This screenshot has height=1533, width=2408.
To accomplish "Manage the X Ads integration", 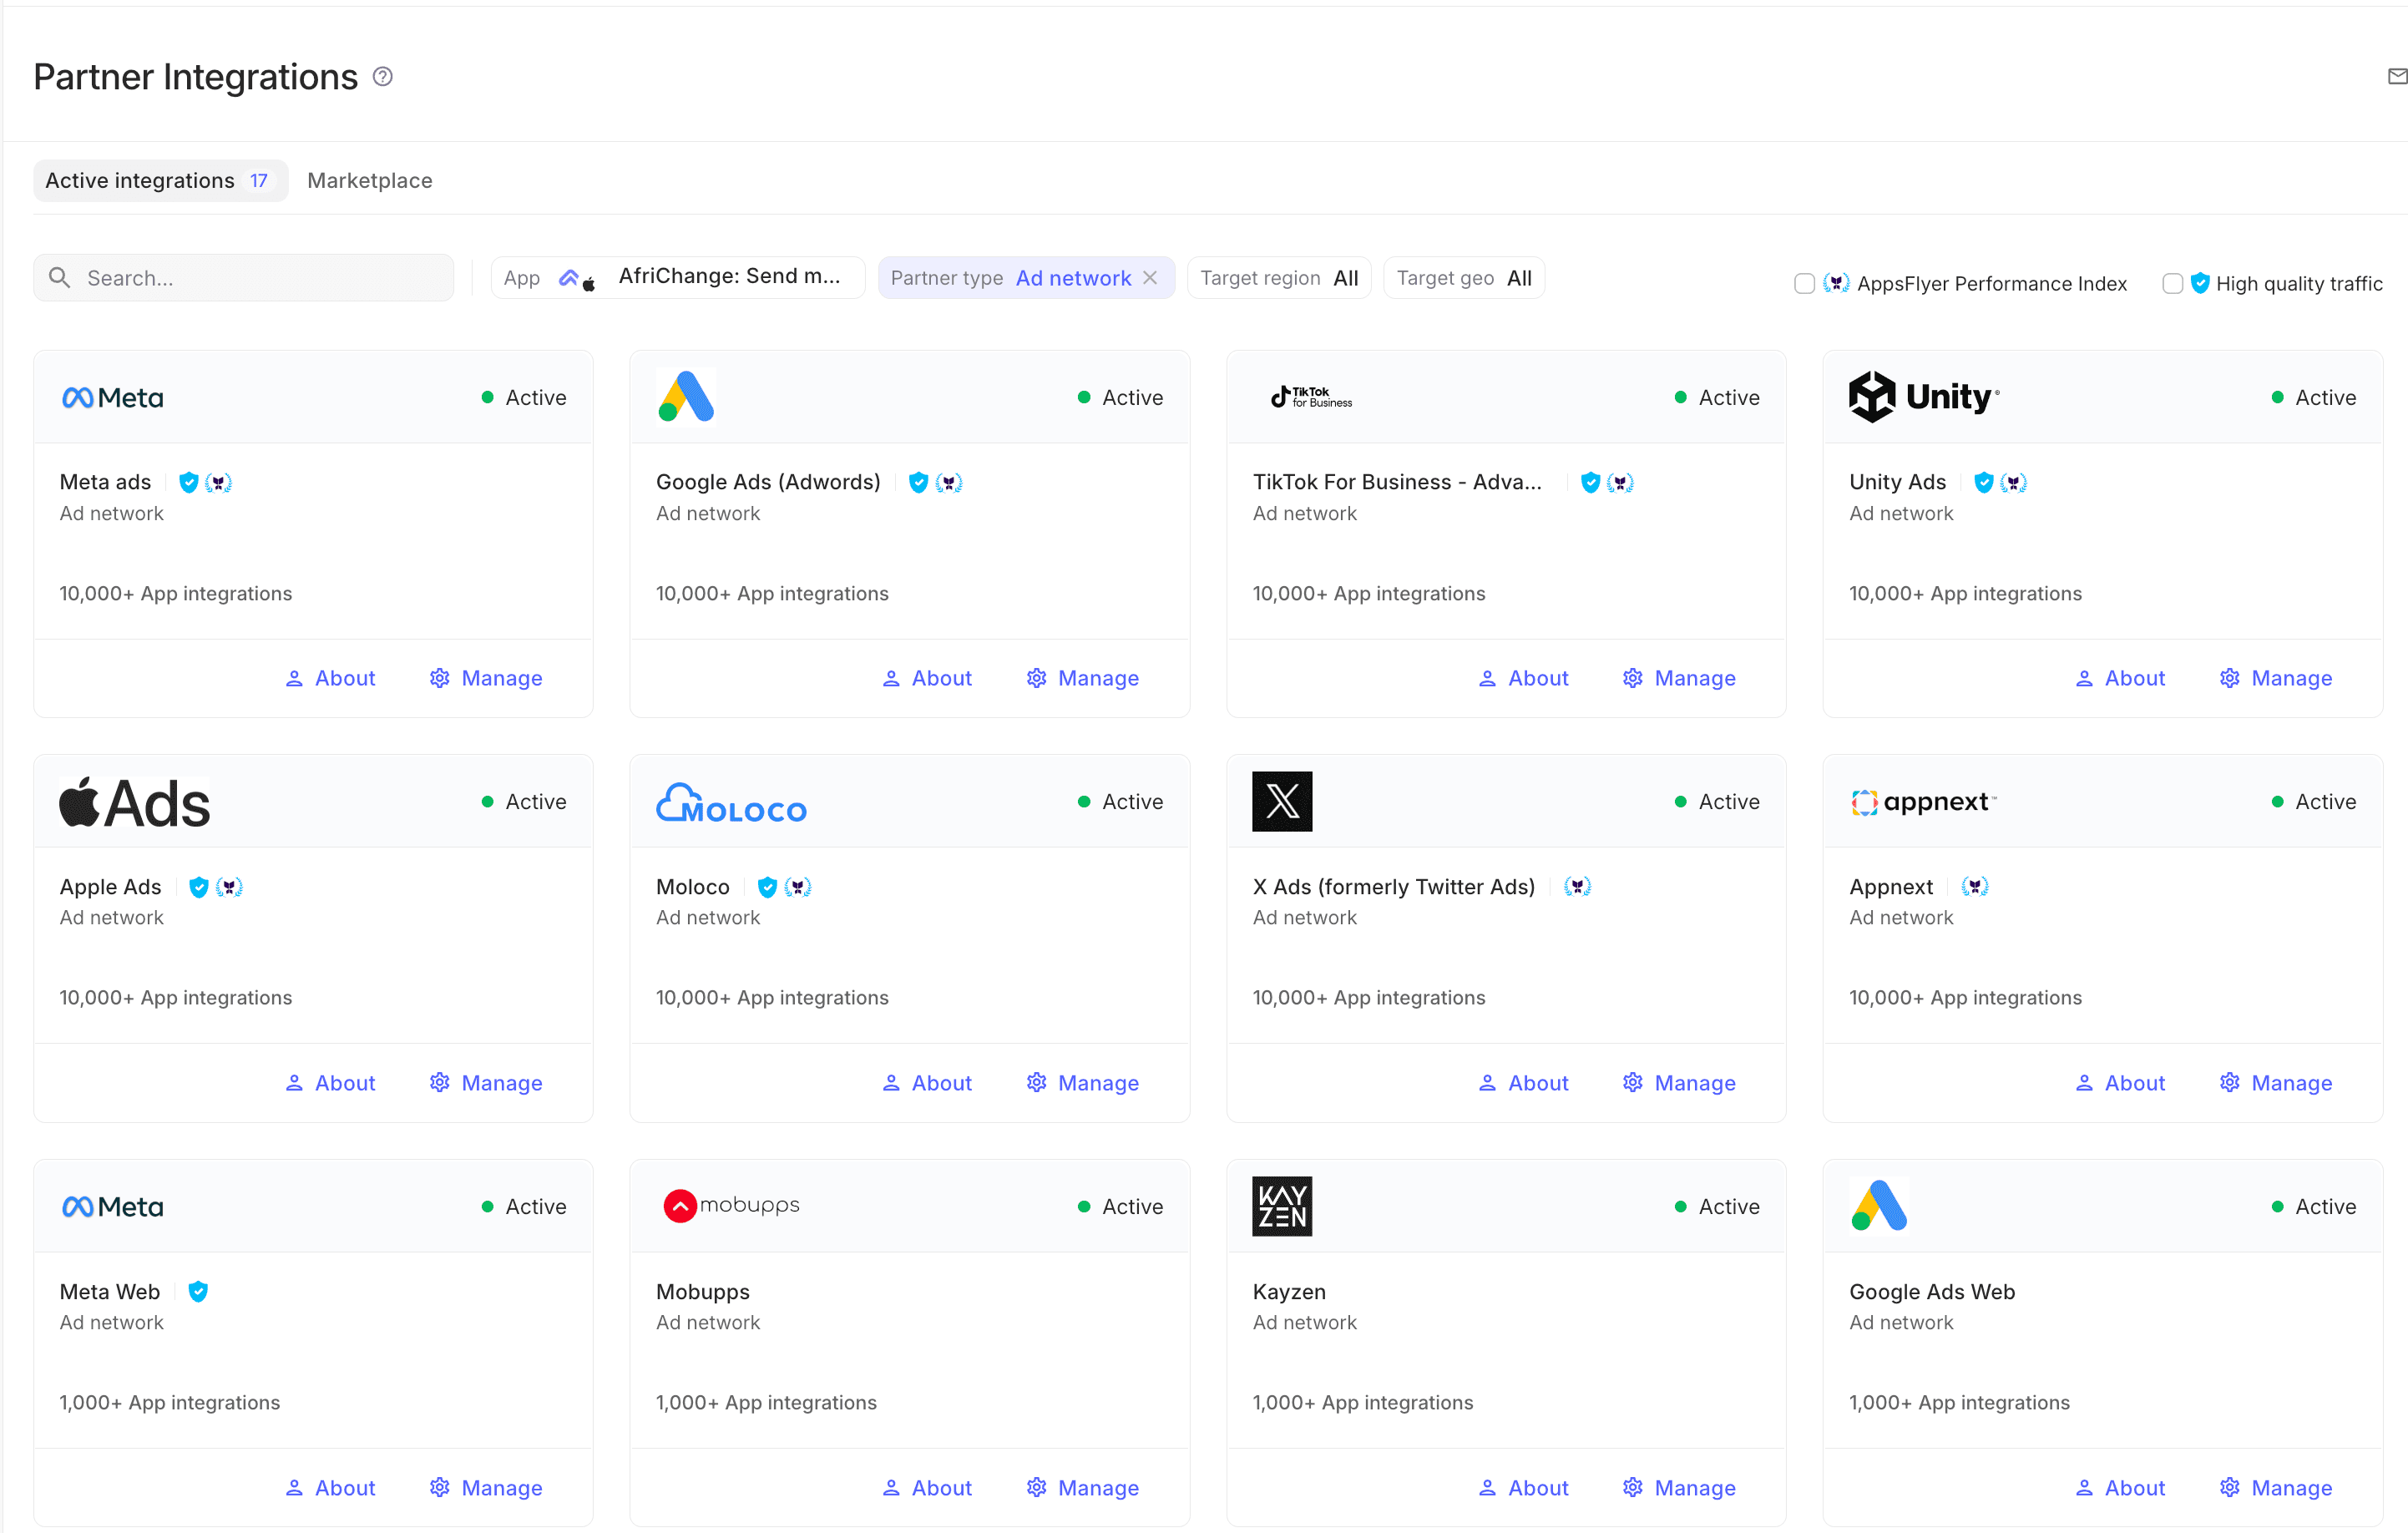I will pos(1679,1083).
